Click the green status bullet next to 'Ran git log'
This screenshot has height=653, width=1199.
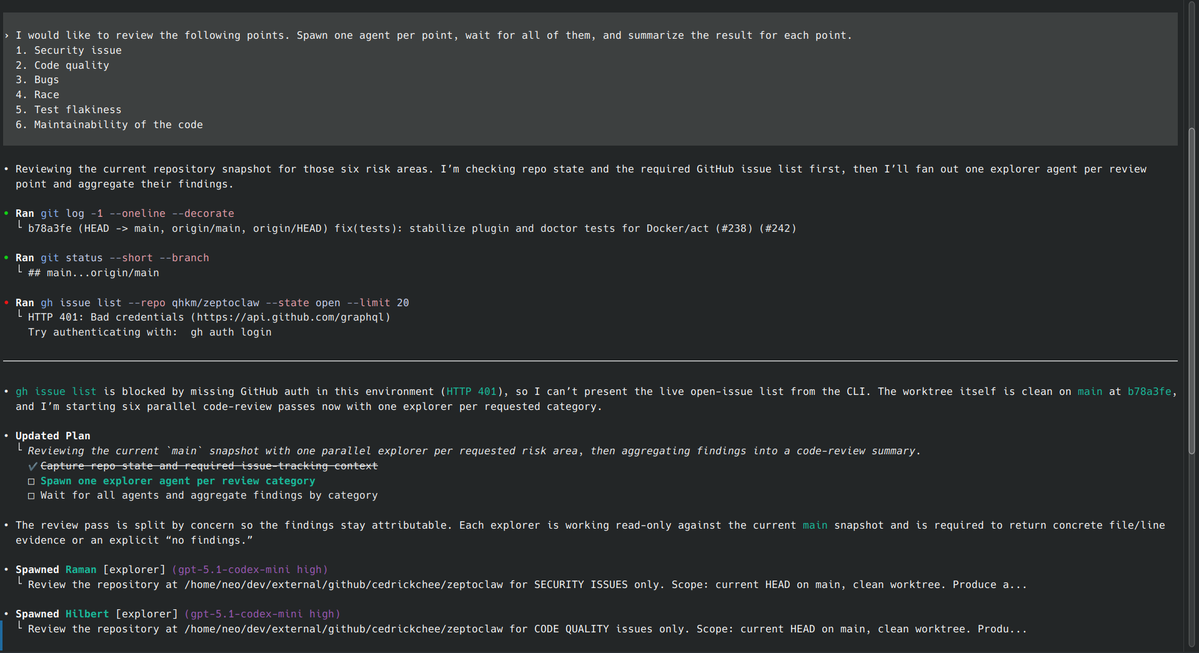[7, 213]
